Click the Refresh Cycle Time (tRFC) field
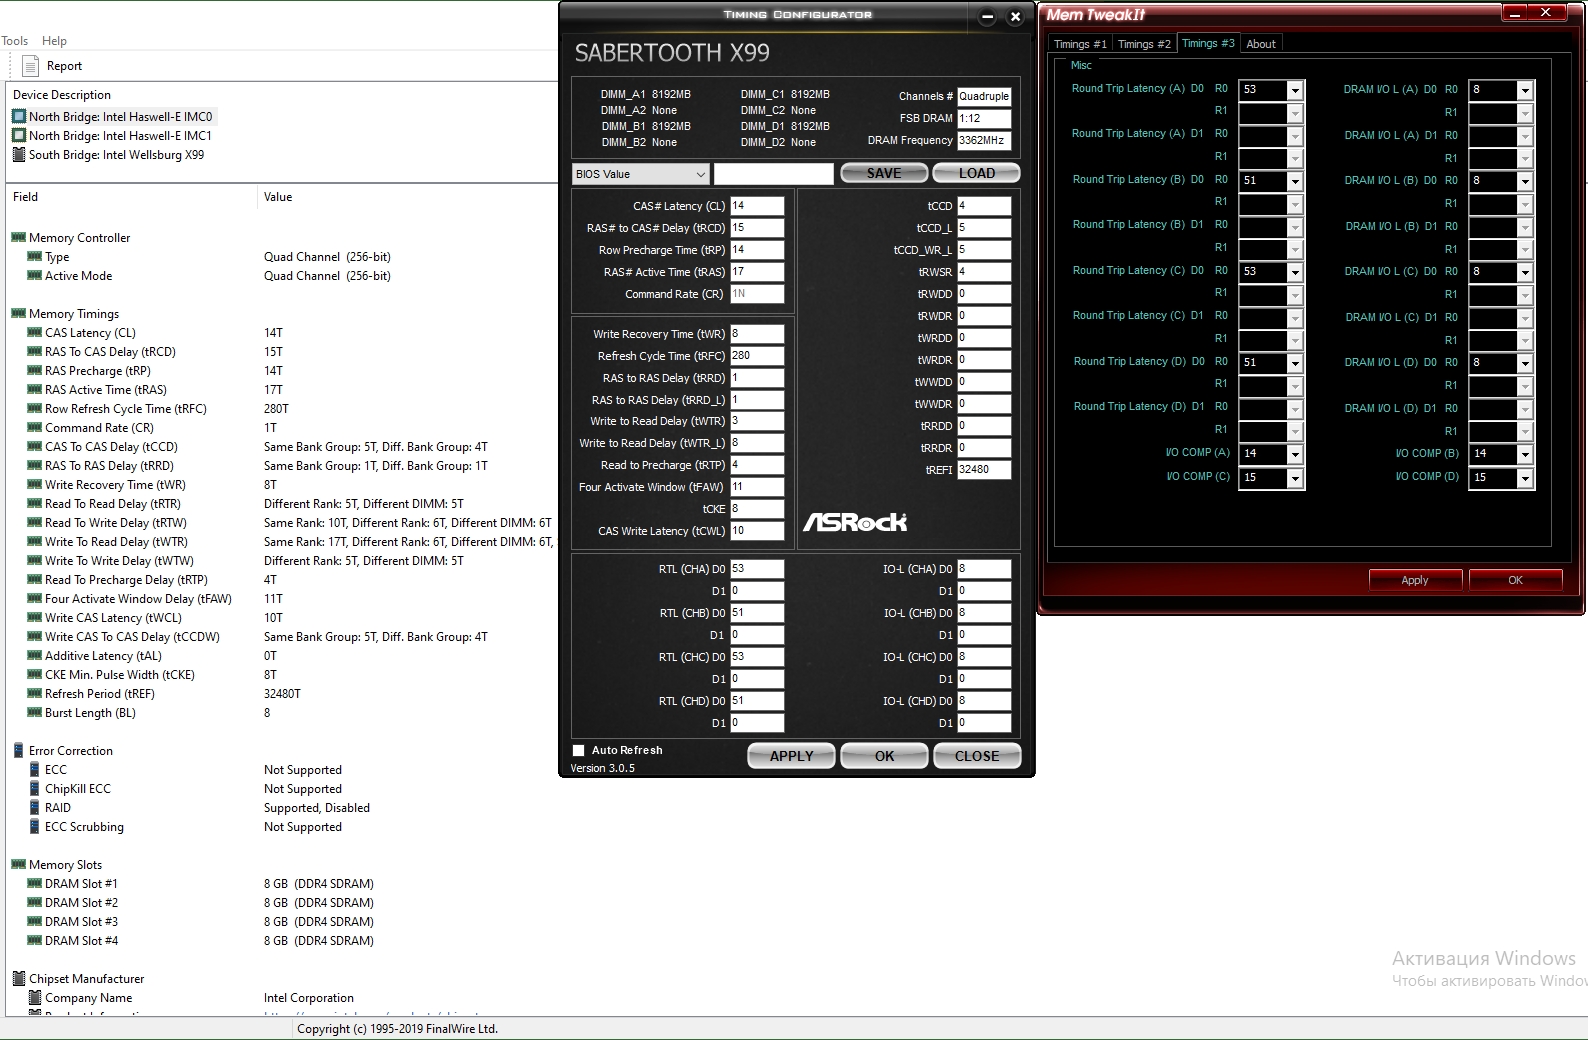The width and height of the screenshot is (1588, 1040). [x=757, y=356]
